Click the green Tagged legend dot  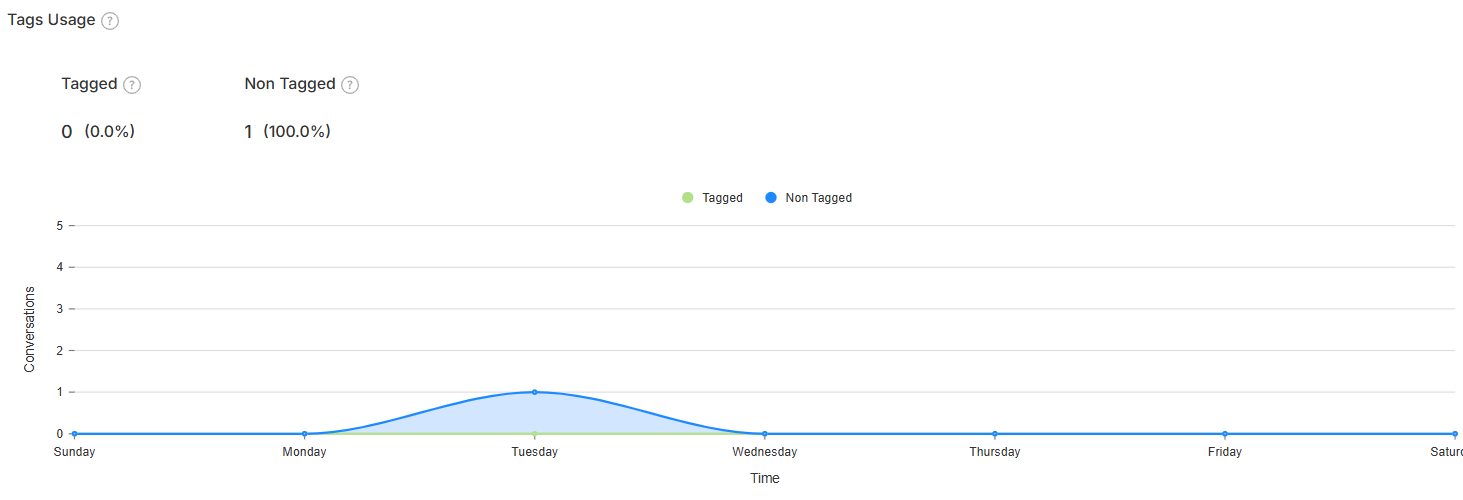click(x=687, y=198)
